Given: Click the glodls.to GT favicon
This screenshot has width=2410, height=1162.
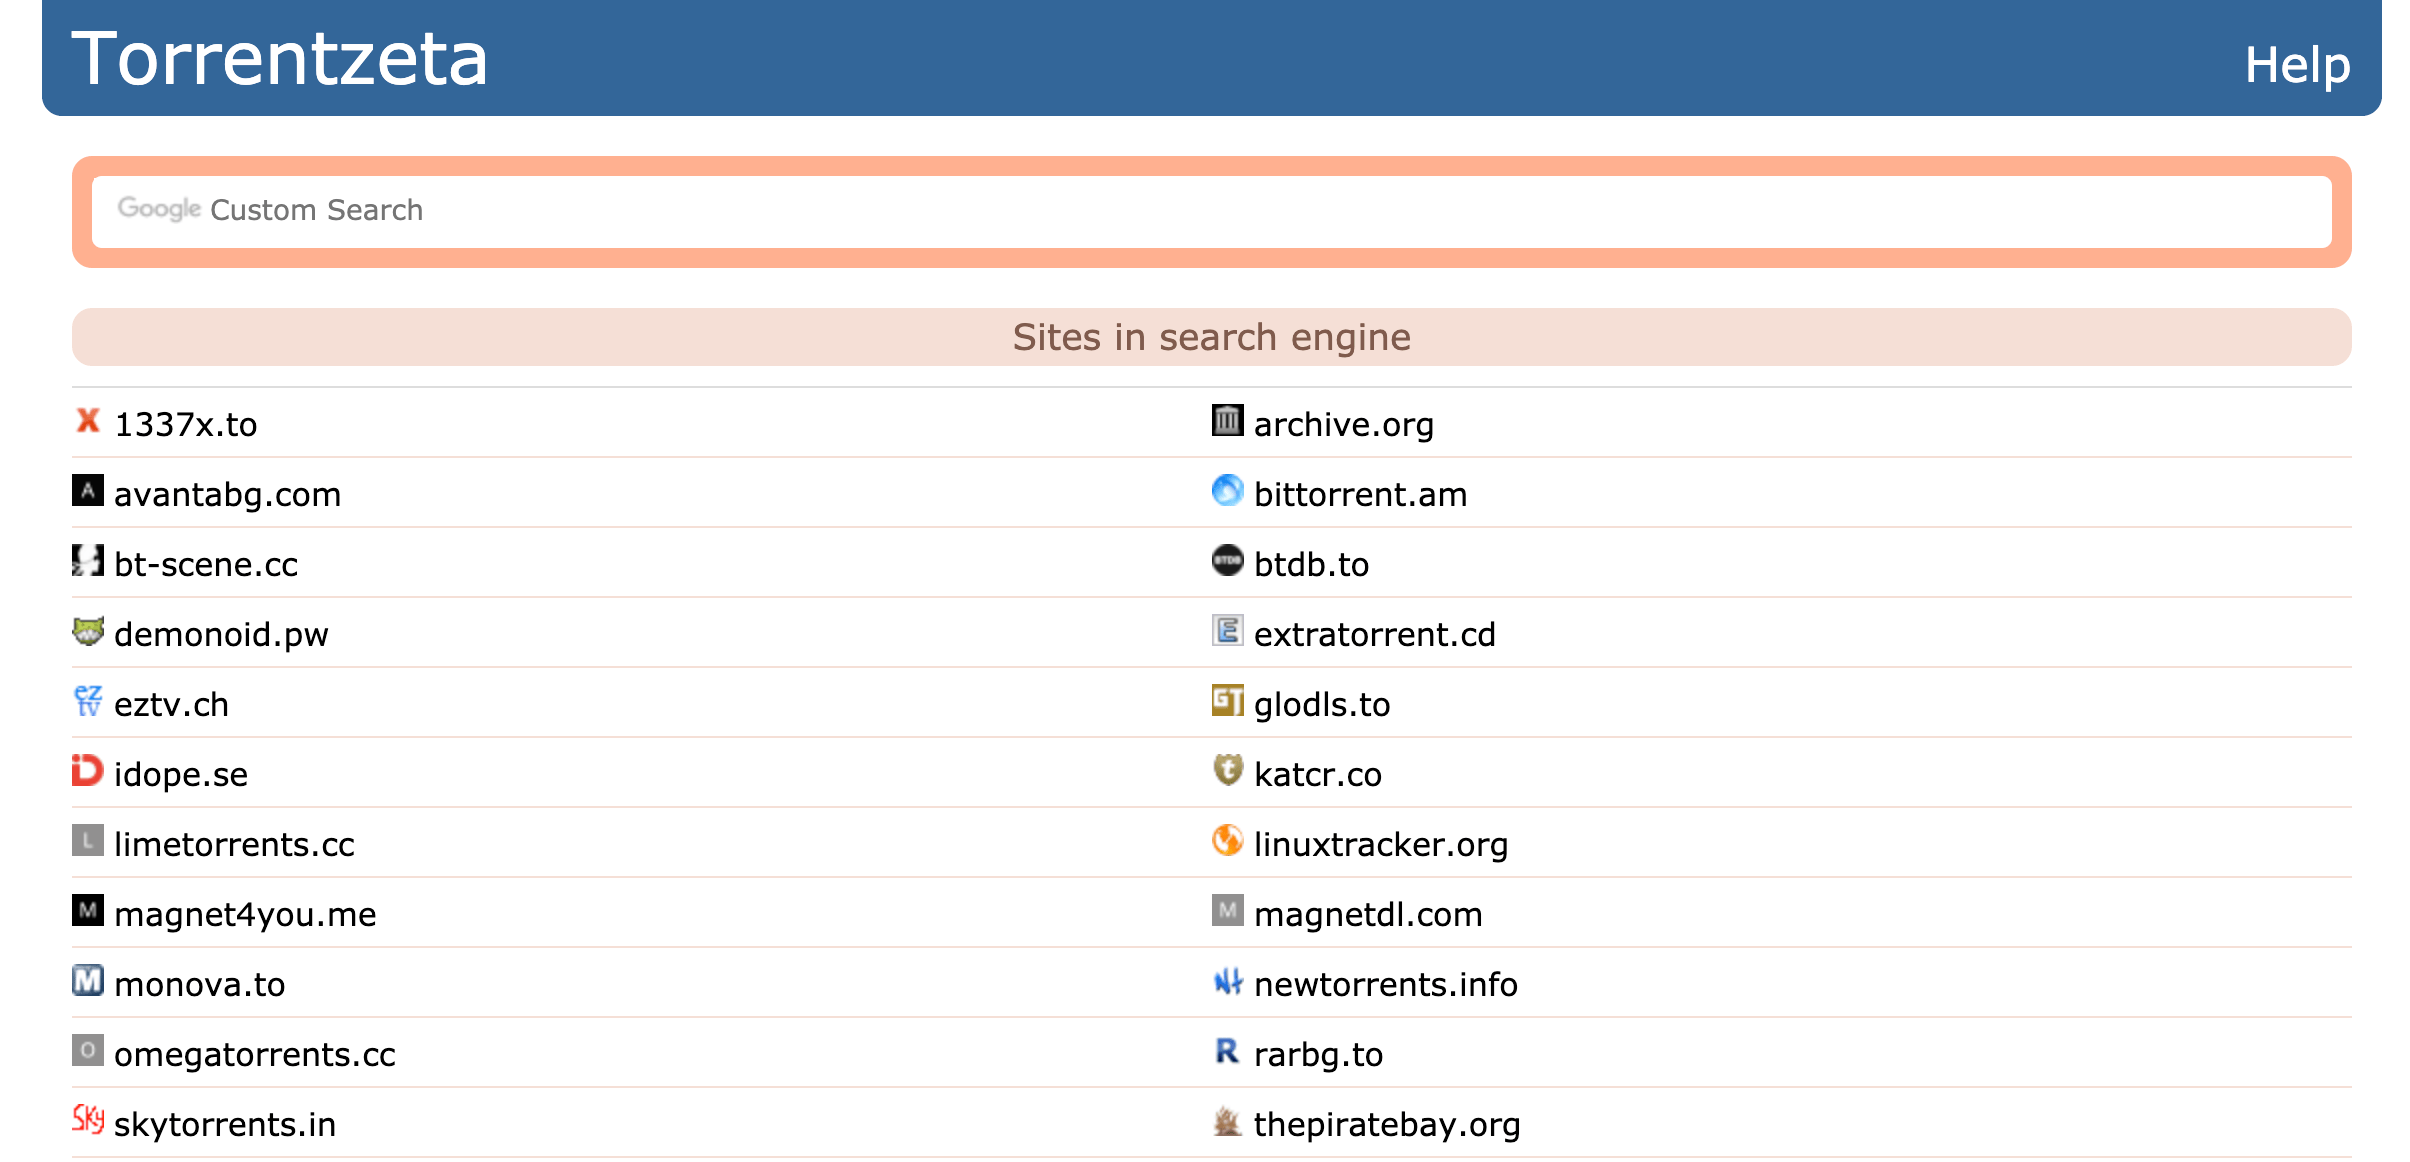Looking at the screenshot, I should click(x=1228, y=701).
